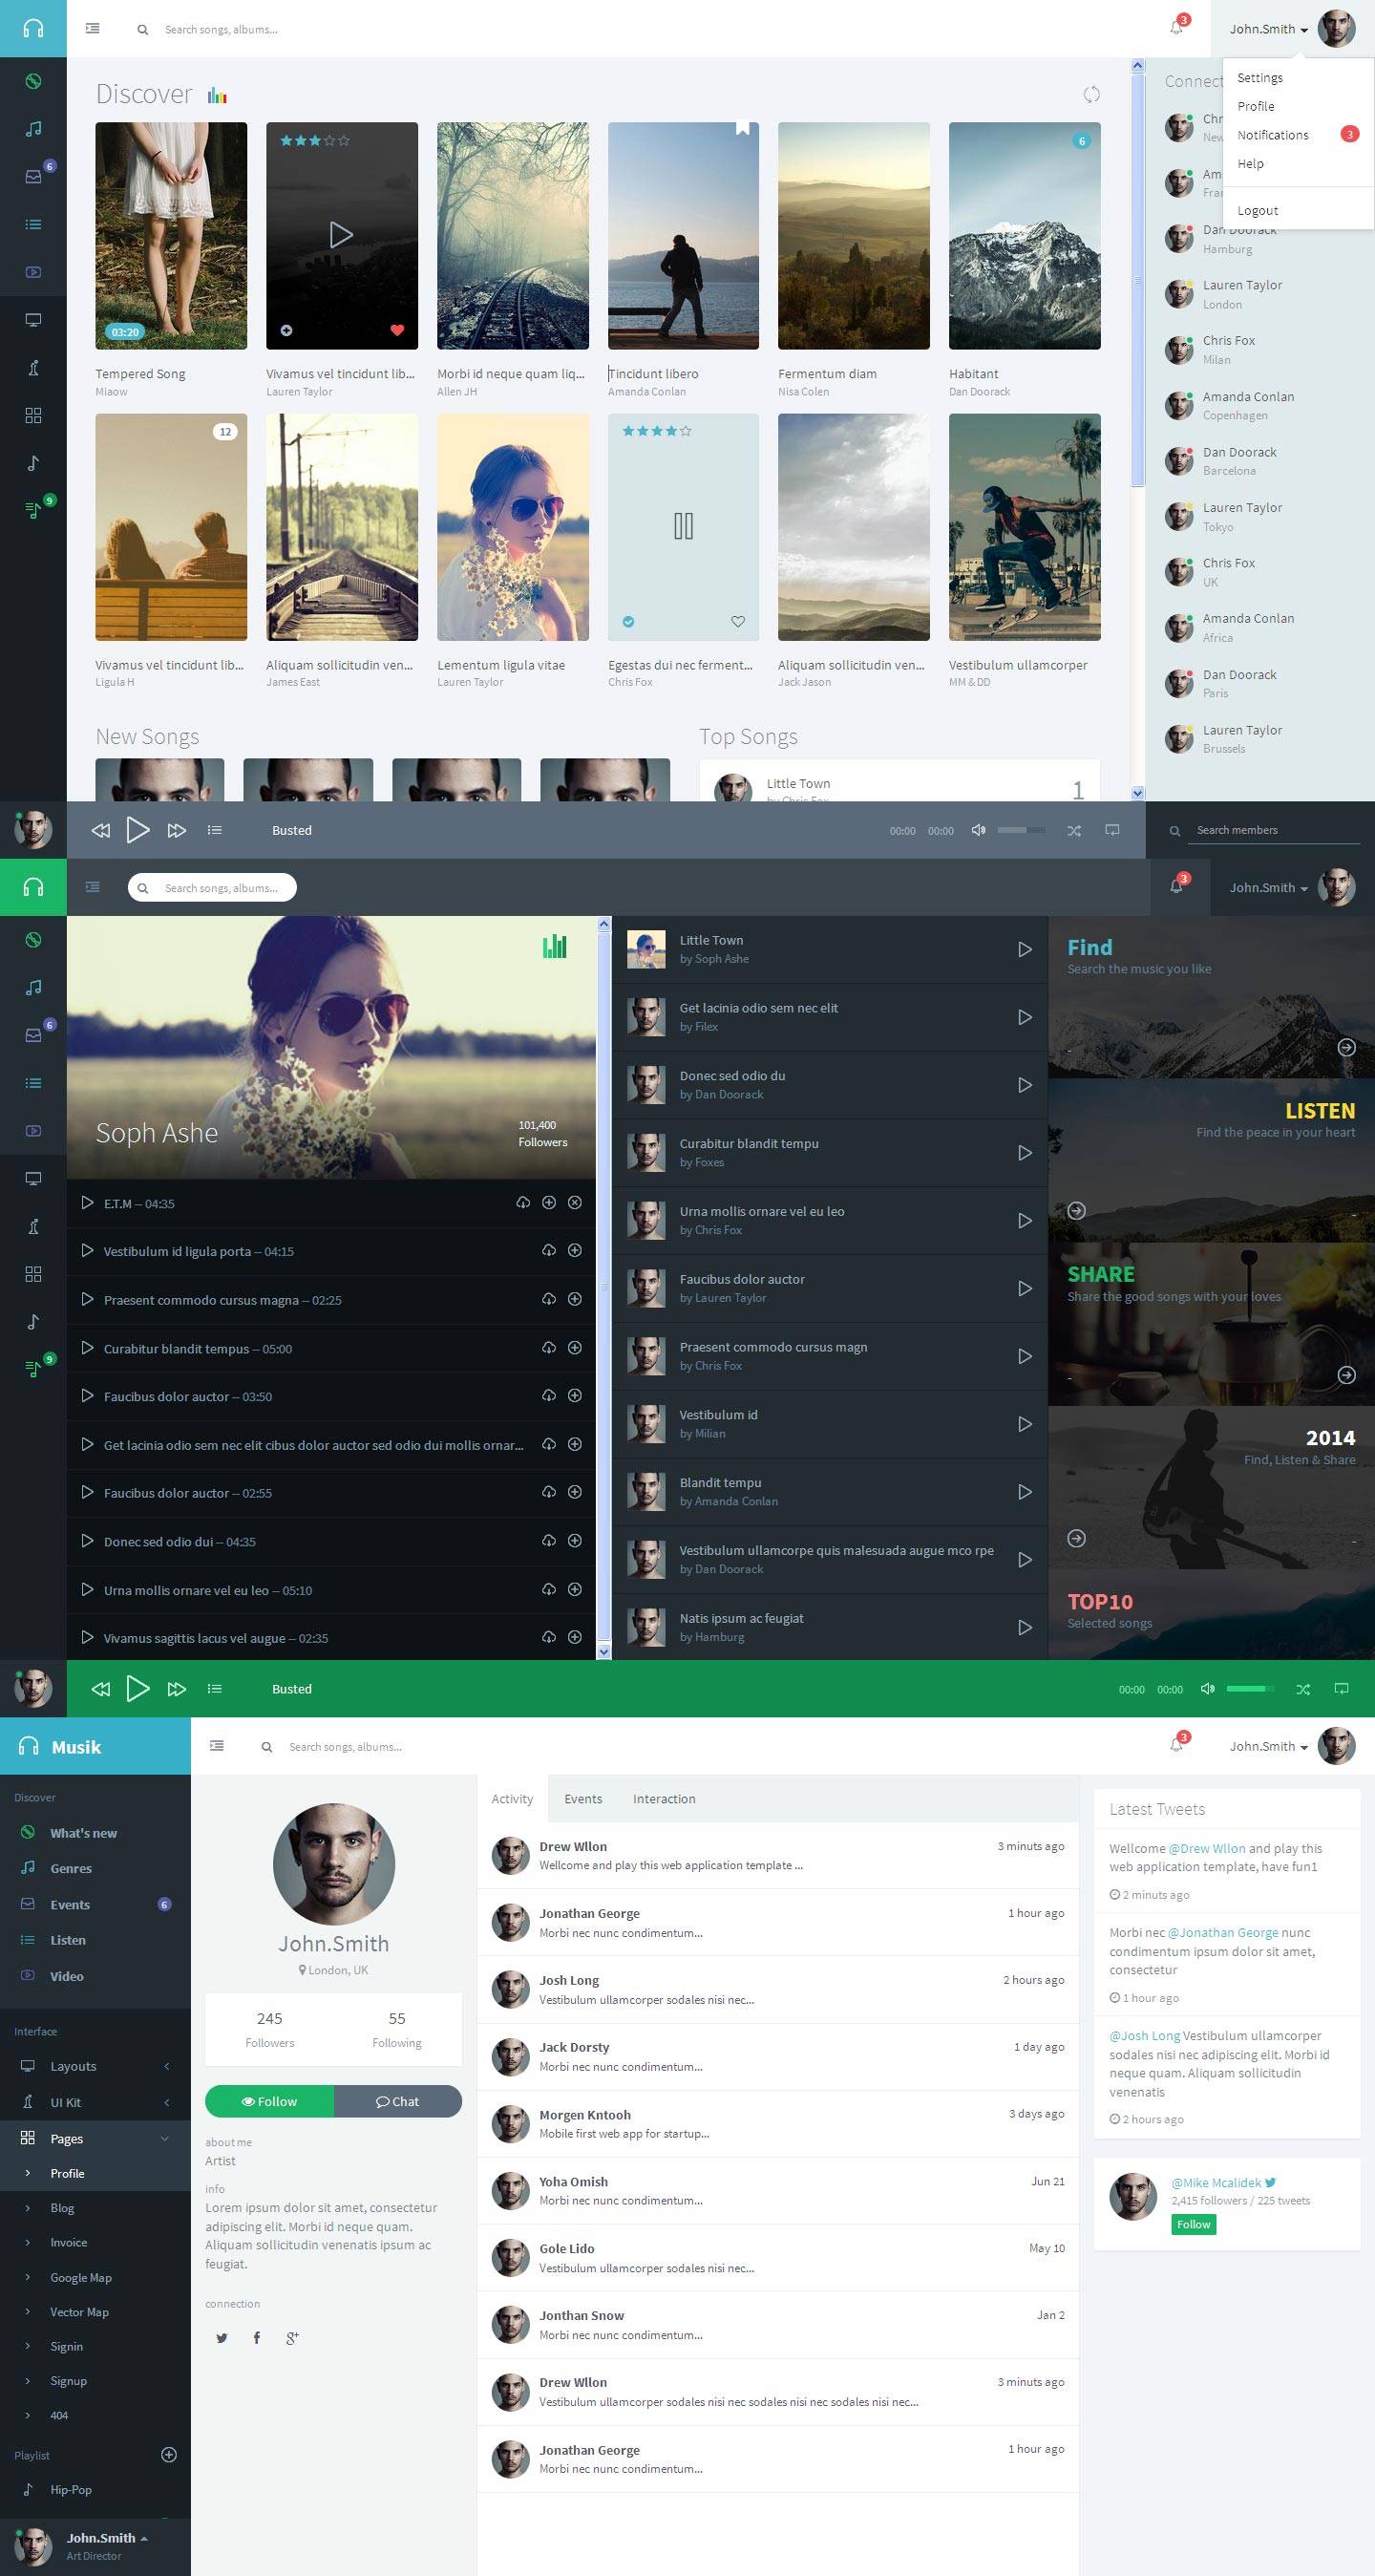1375x2576 pixels.
Task: Click the add playlist plus icon in the sidebar
Action: click(x=169, y=2454)
